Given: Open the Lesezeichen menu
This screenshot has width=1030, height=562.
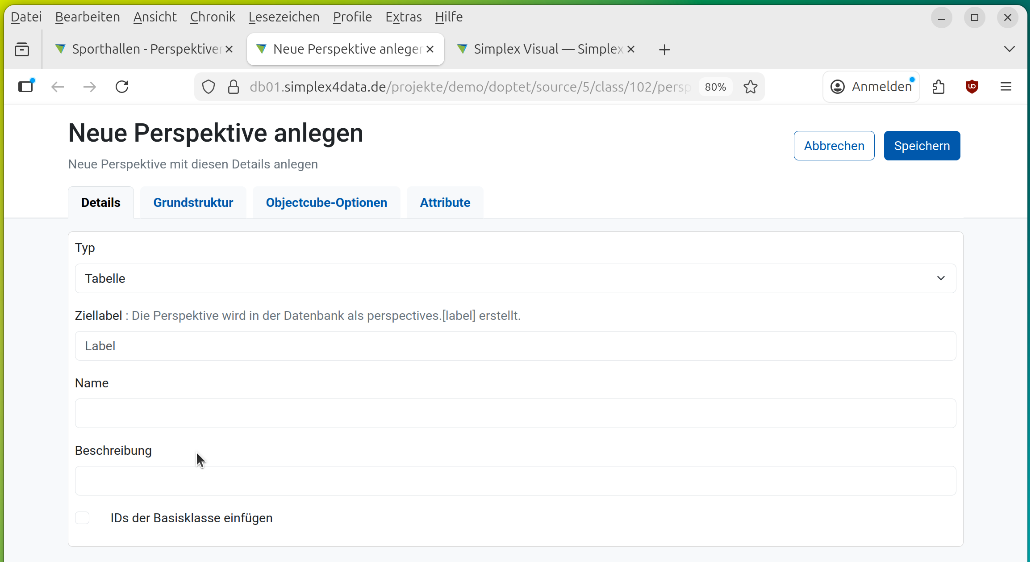Looking at the screenshot, I should pos(284,17).
